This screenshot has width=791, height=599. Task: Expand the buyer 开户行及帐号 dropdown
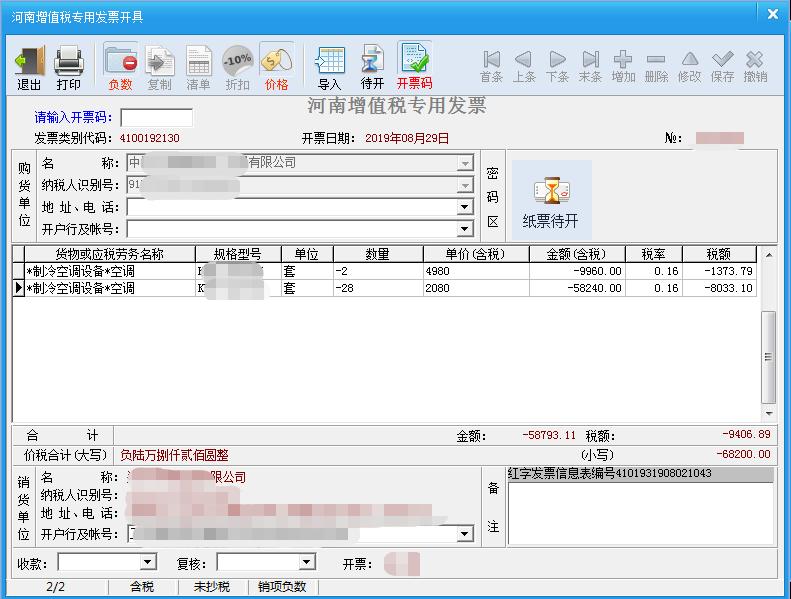464,229
